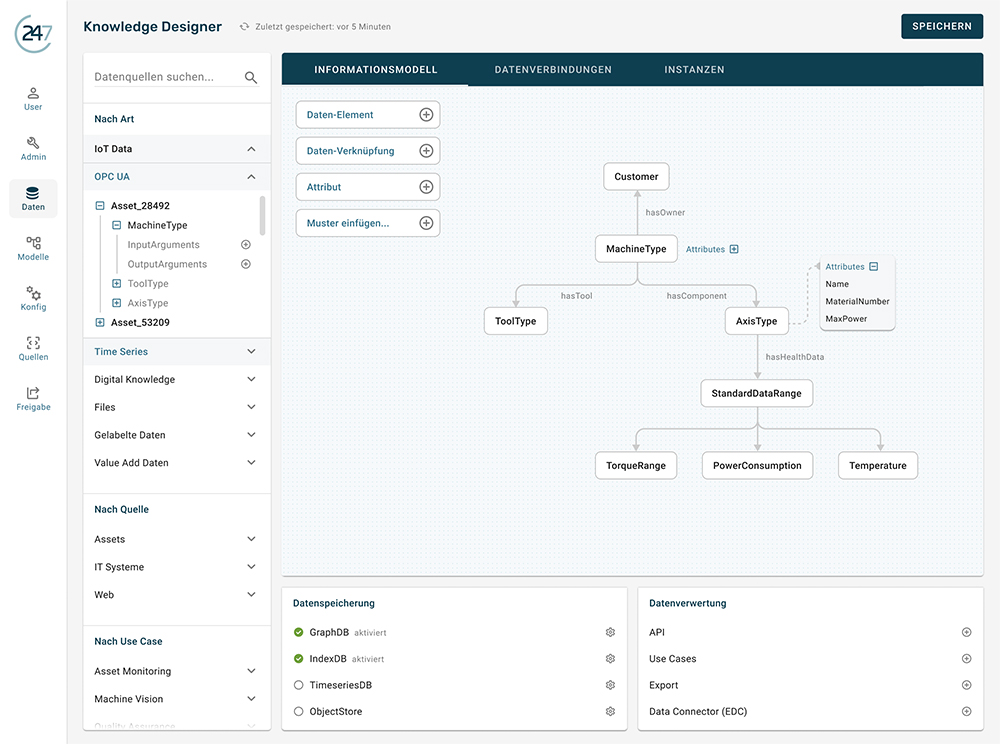Click the Speichern button
This screenshot has height=744, width=1000.
941,26
